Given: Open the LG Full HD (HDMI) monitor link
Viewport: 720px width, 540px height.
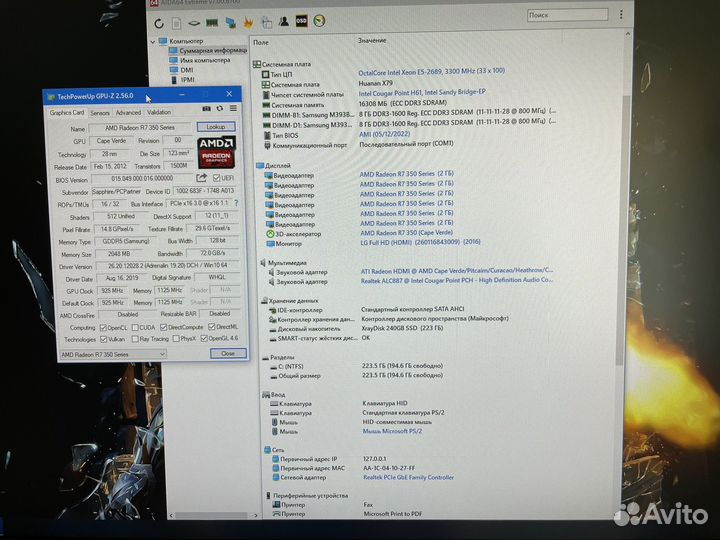Looking at the screenshot, I should click(420, 242).
